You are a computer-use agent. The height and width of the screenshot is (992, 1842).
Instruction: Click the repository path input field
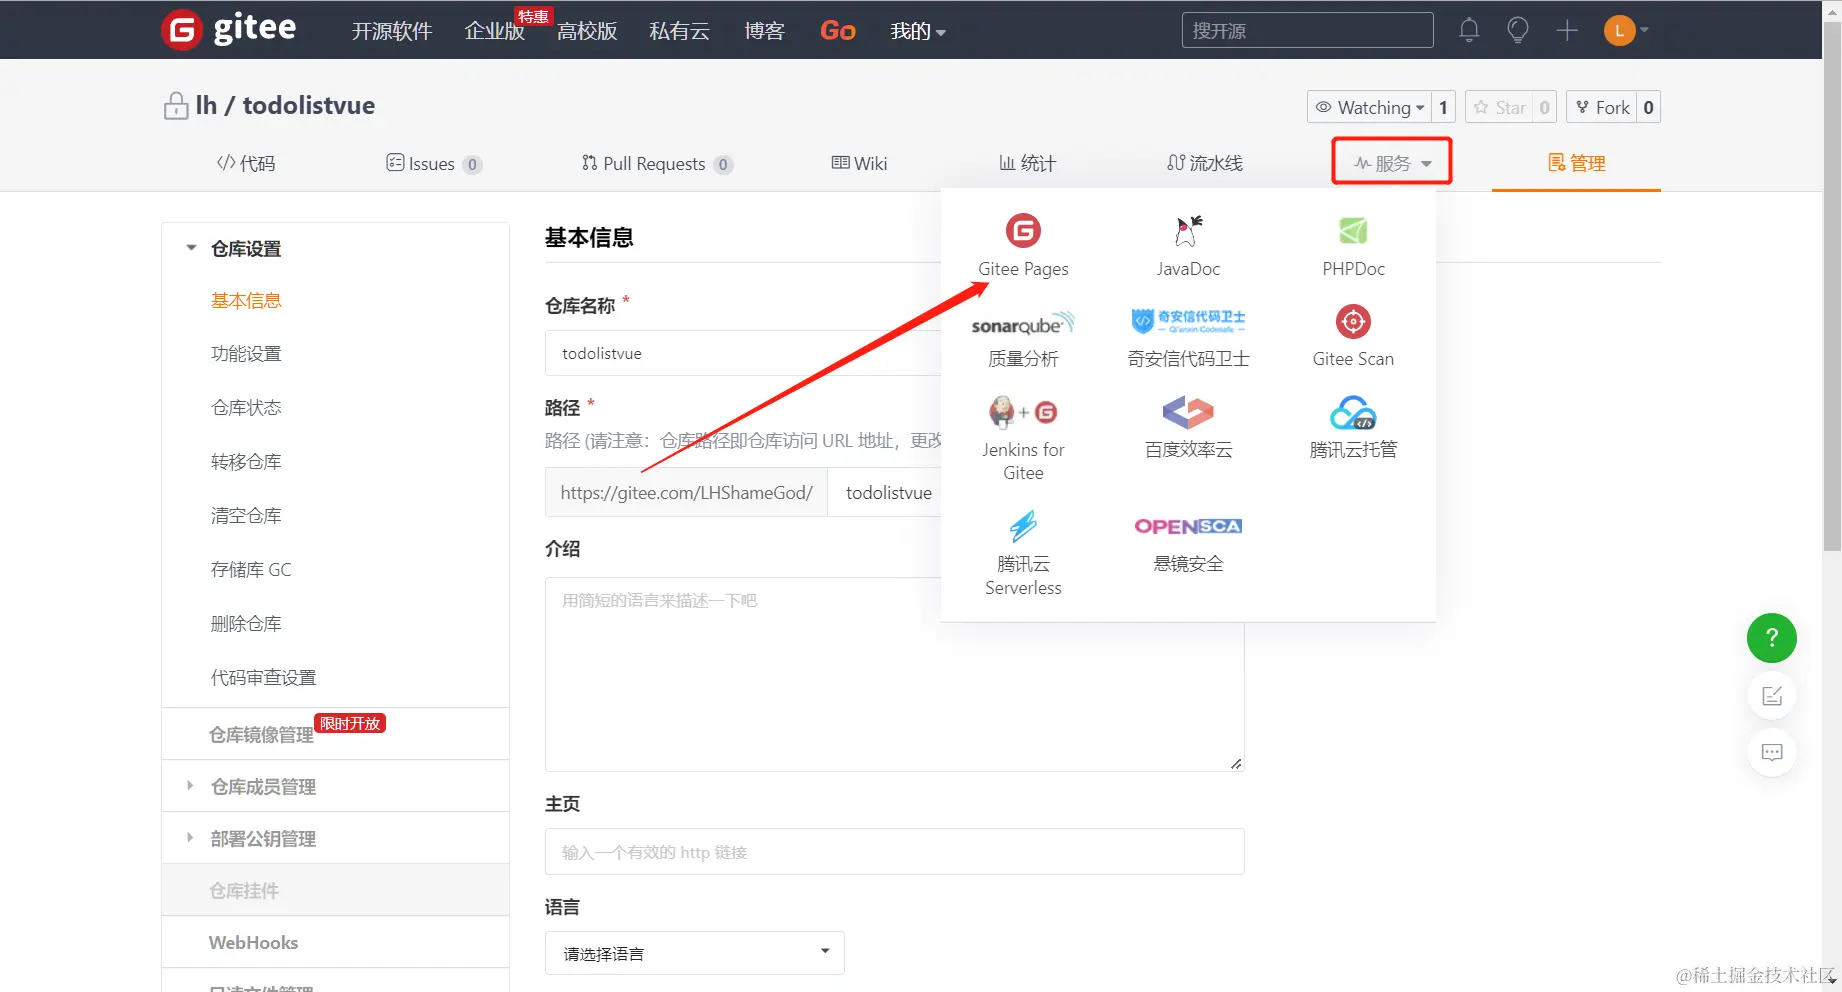tap(885, 492)
